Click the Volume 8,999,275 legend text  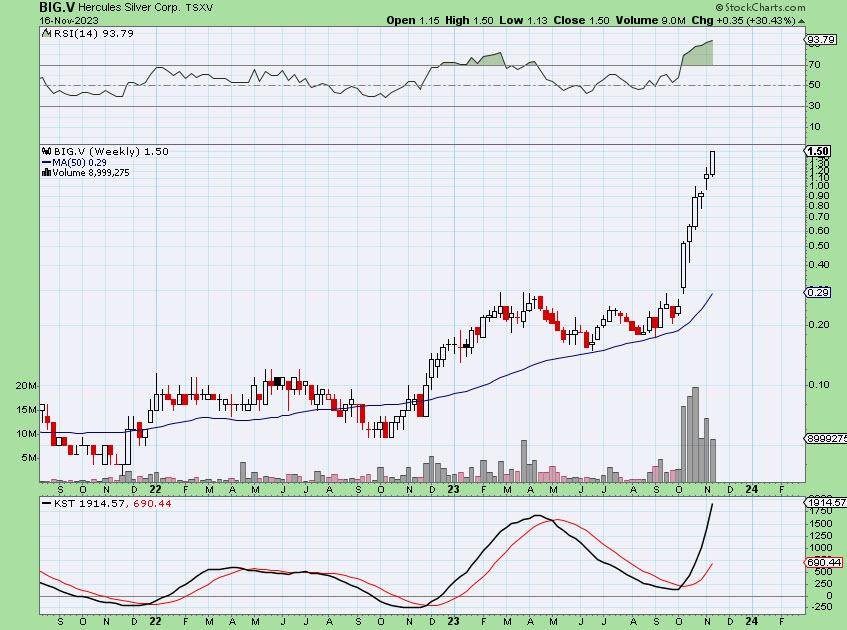tap(91, 173)
